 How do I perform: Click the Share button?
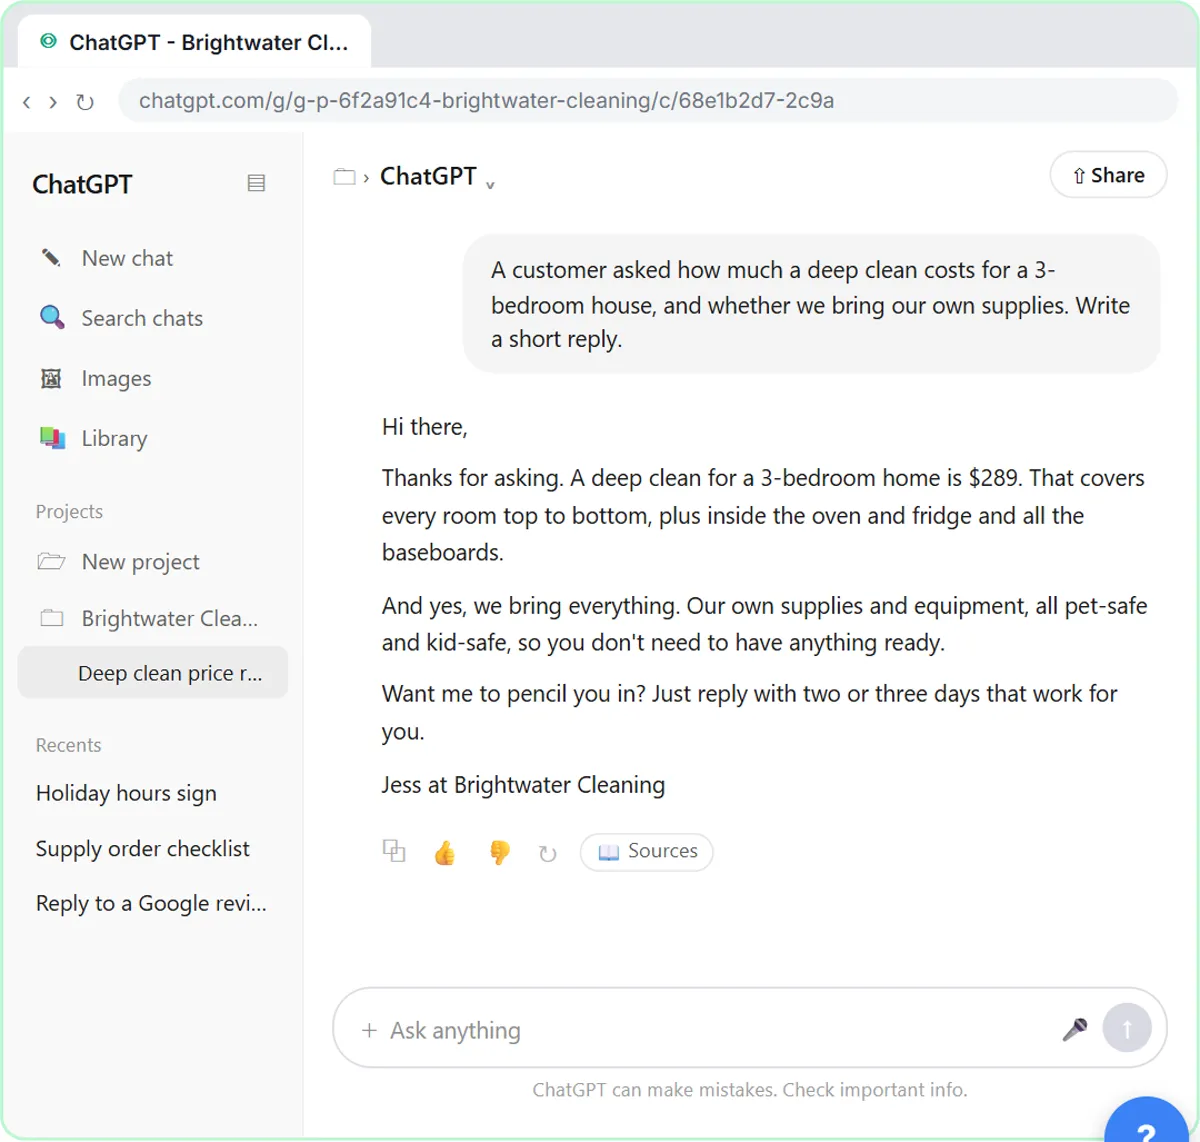tap(1108, 175)
